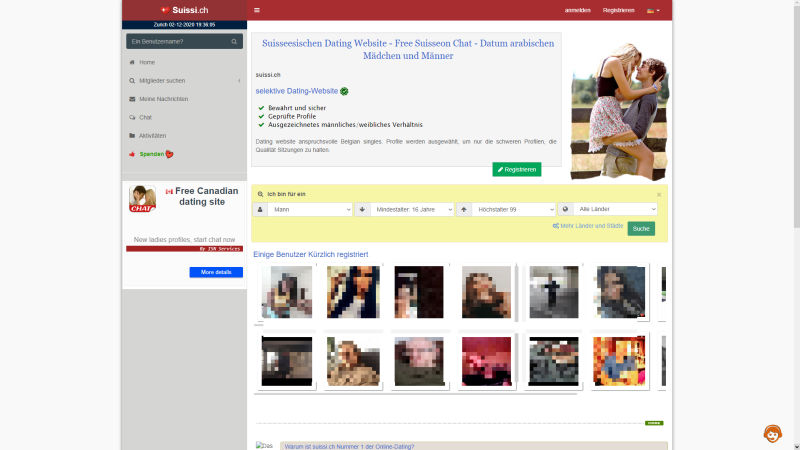This screenshot has height=450, width=800.
Task: Open third profile thumbnail in top row
Action: pyautogui.click(x=419, y=292)
